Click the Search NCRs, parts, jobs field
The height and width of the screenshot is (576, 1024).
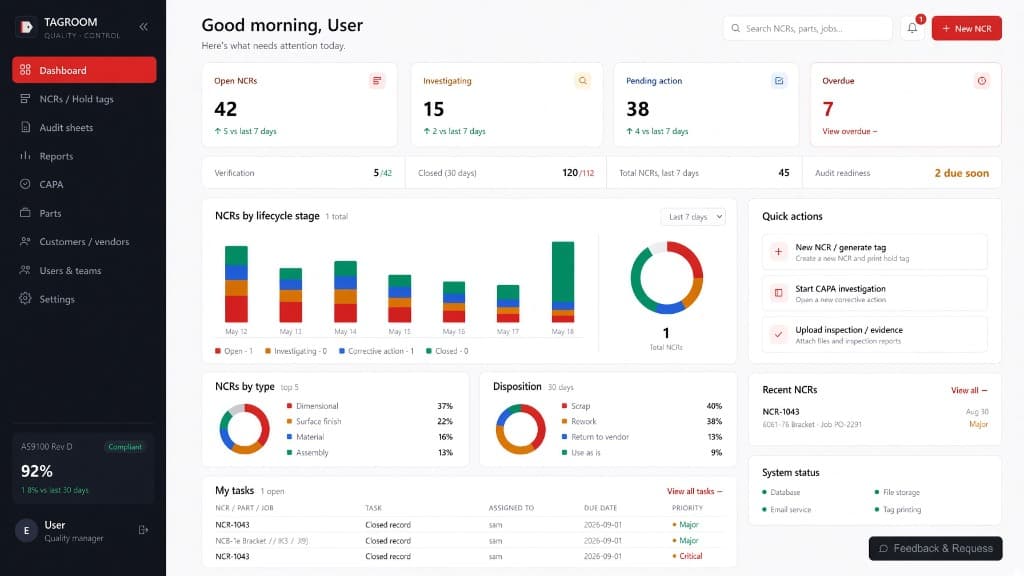[x=807, y=28]
